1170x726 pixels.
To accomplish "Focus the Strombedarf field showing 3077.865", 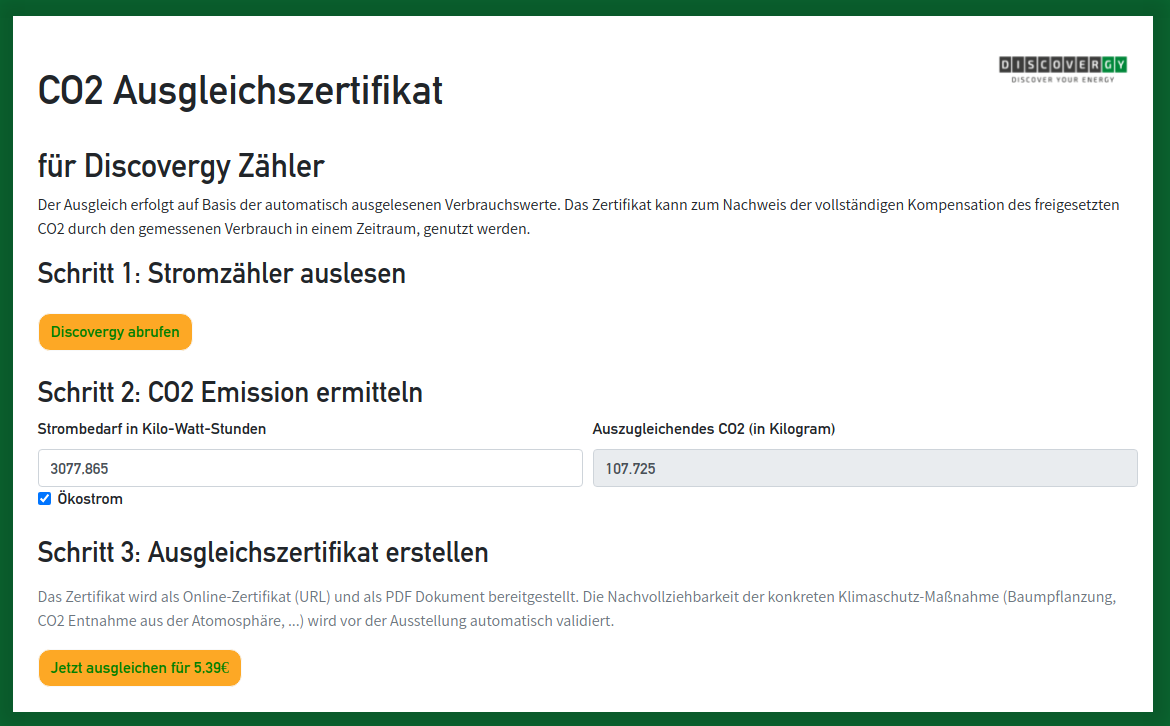I will pos(310,469).
